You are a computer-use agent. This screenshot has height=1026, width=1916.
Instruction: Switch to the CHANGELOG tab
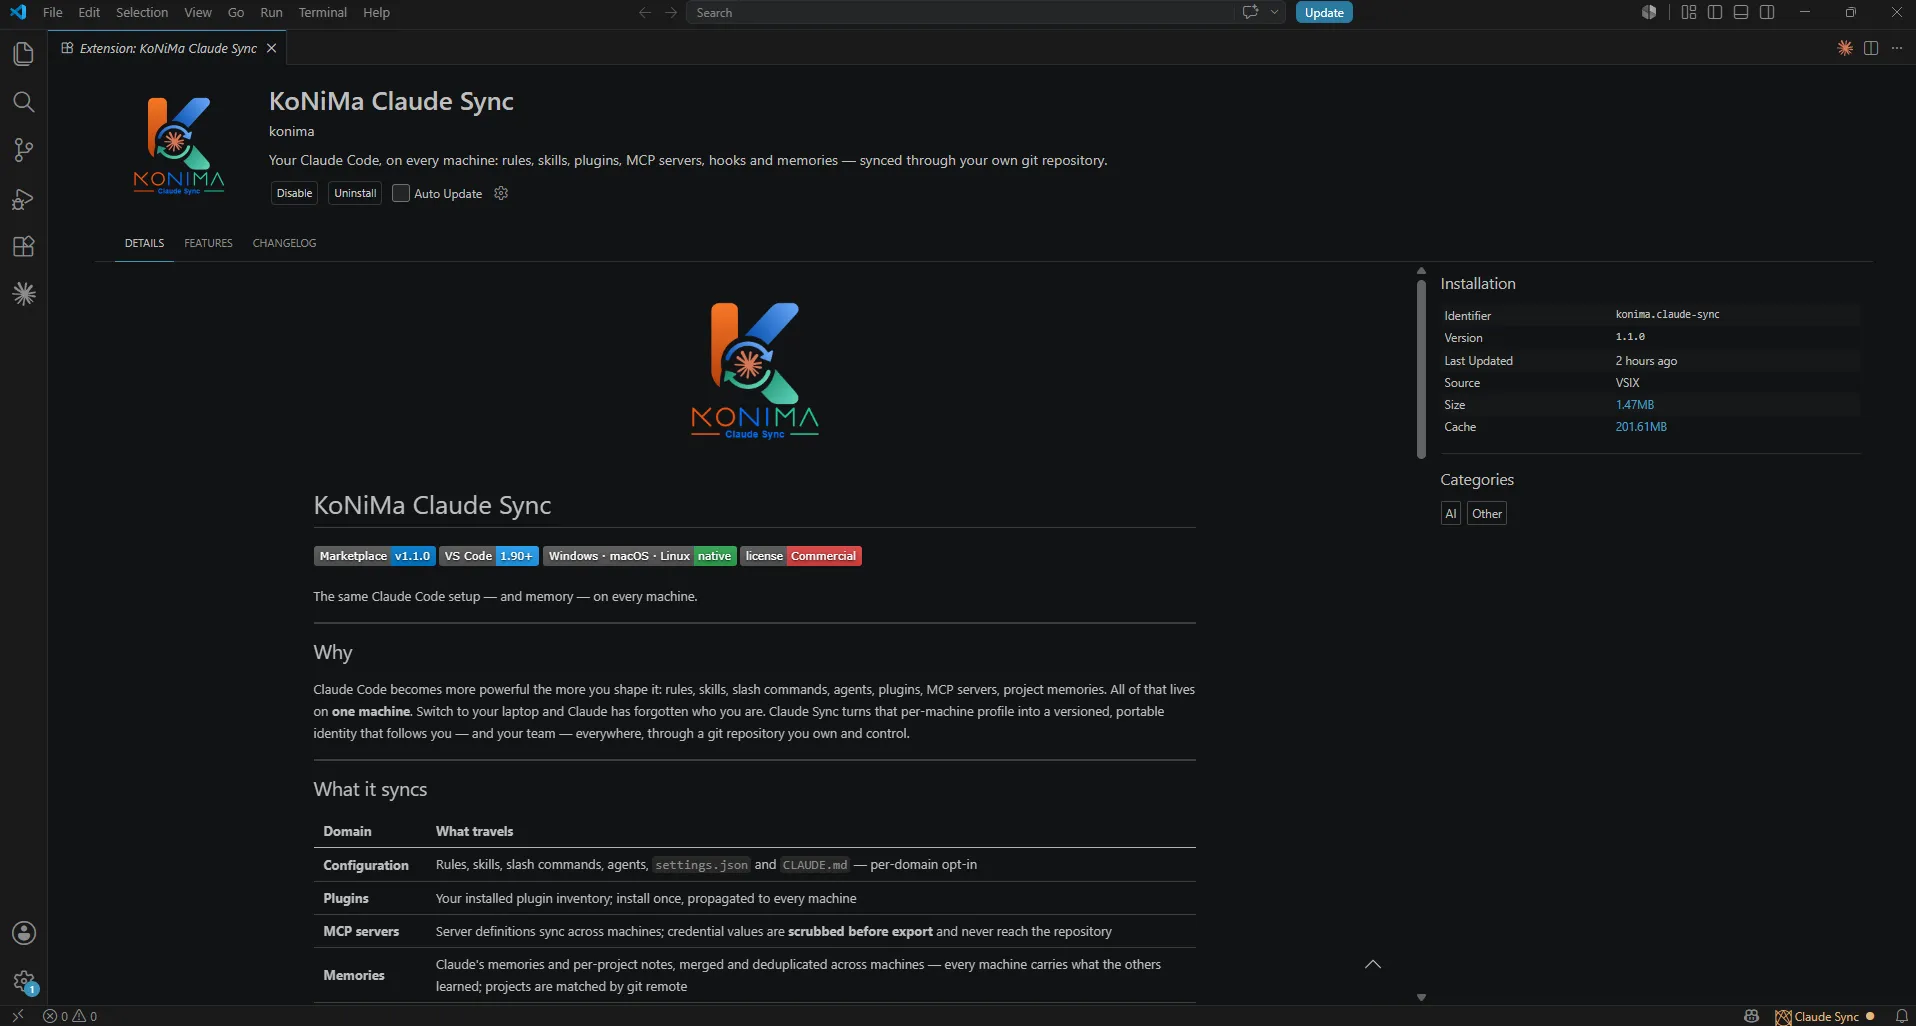[284, 243]
